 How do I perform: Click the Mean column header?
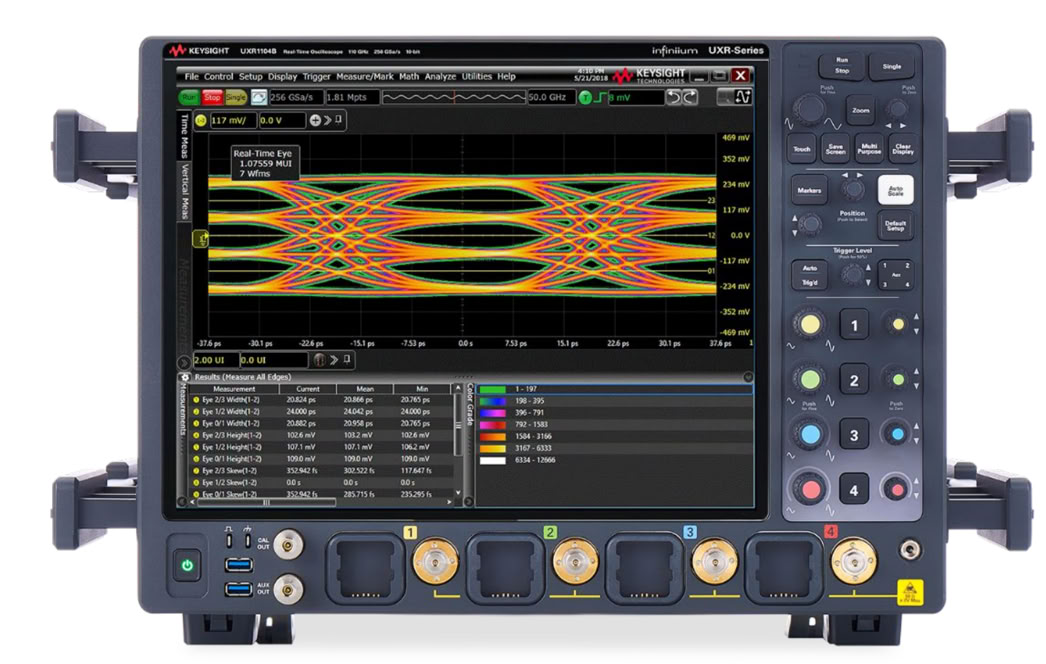coord(365,389)
